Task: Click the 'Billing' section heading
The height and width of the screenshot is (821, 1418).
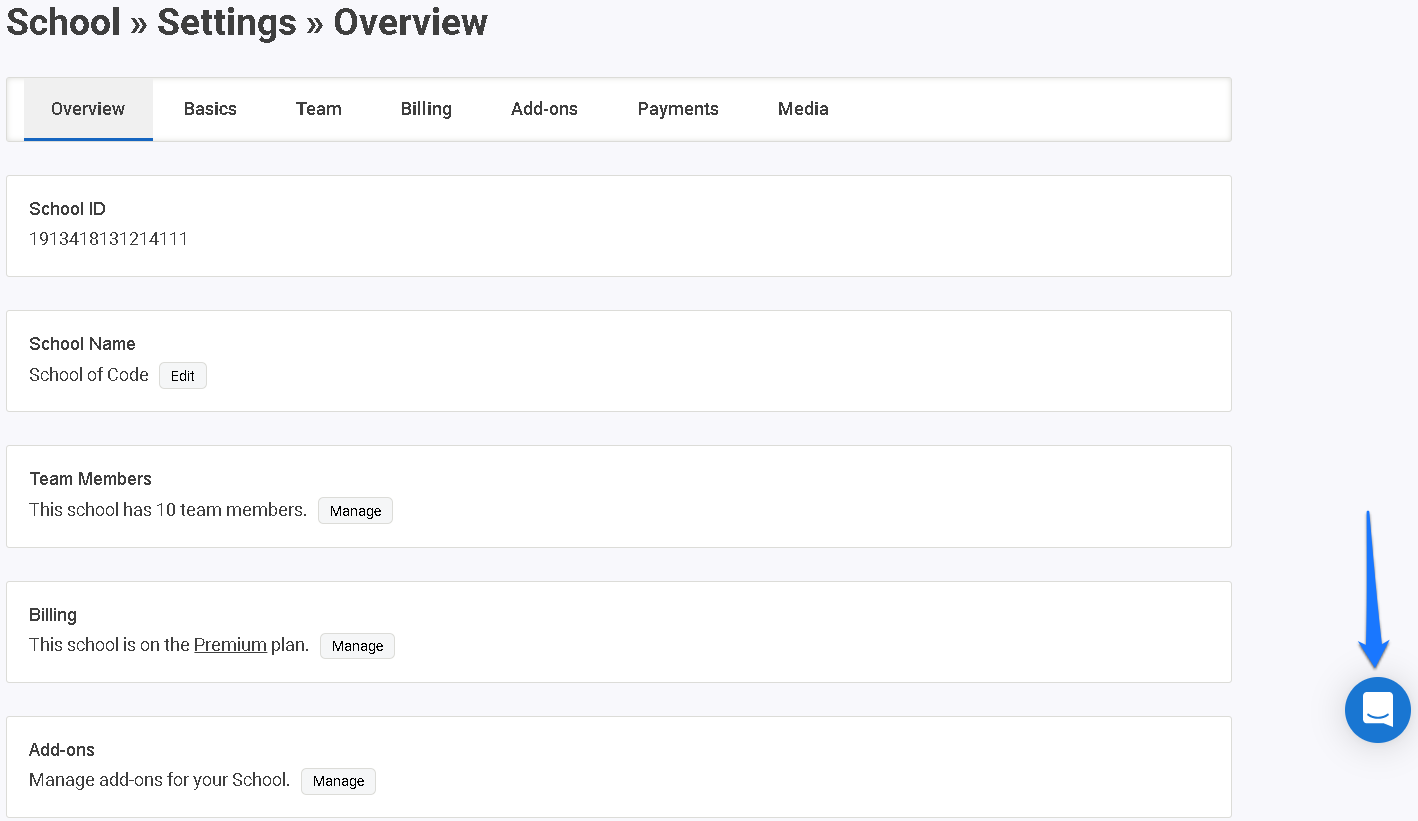Action: point(53,615)
